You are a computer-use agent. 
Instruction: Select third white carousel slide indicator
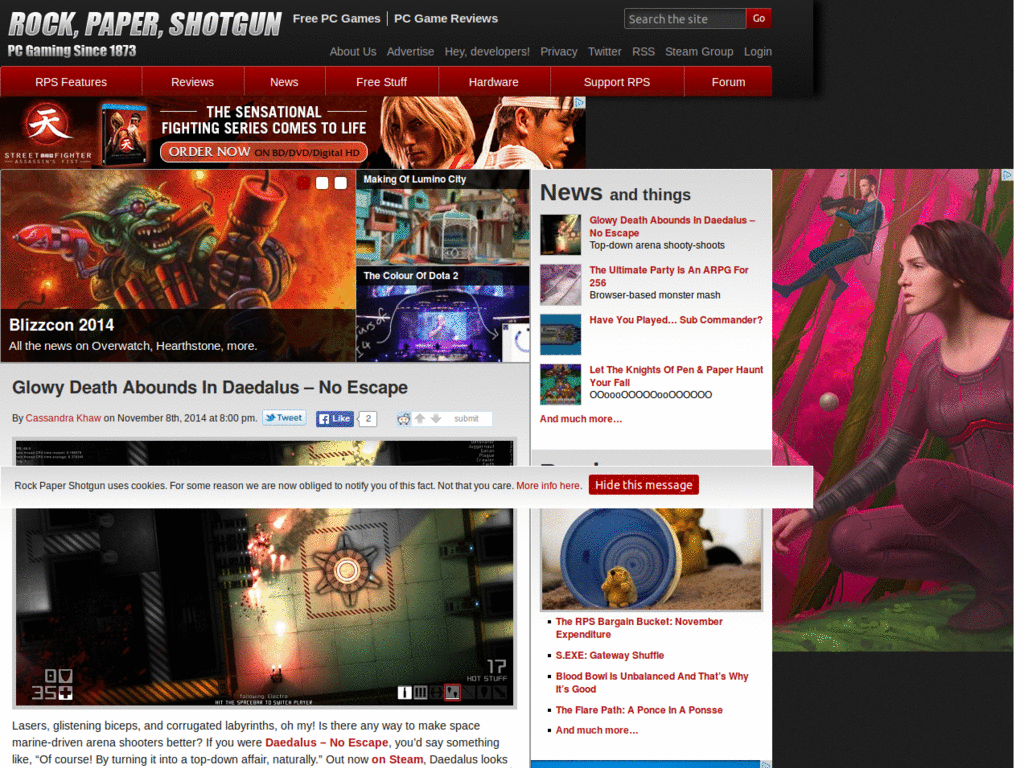[x=341, y=183]
